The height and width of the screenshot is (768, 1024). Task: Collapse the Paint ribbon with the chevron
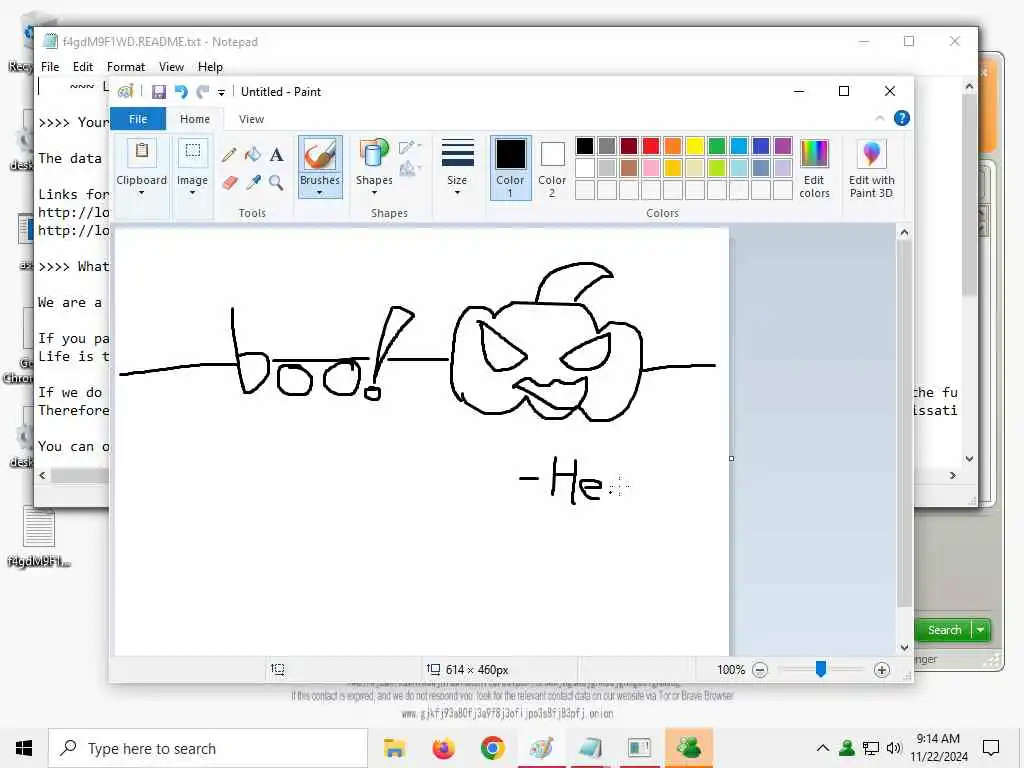tap(880, 118)
